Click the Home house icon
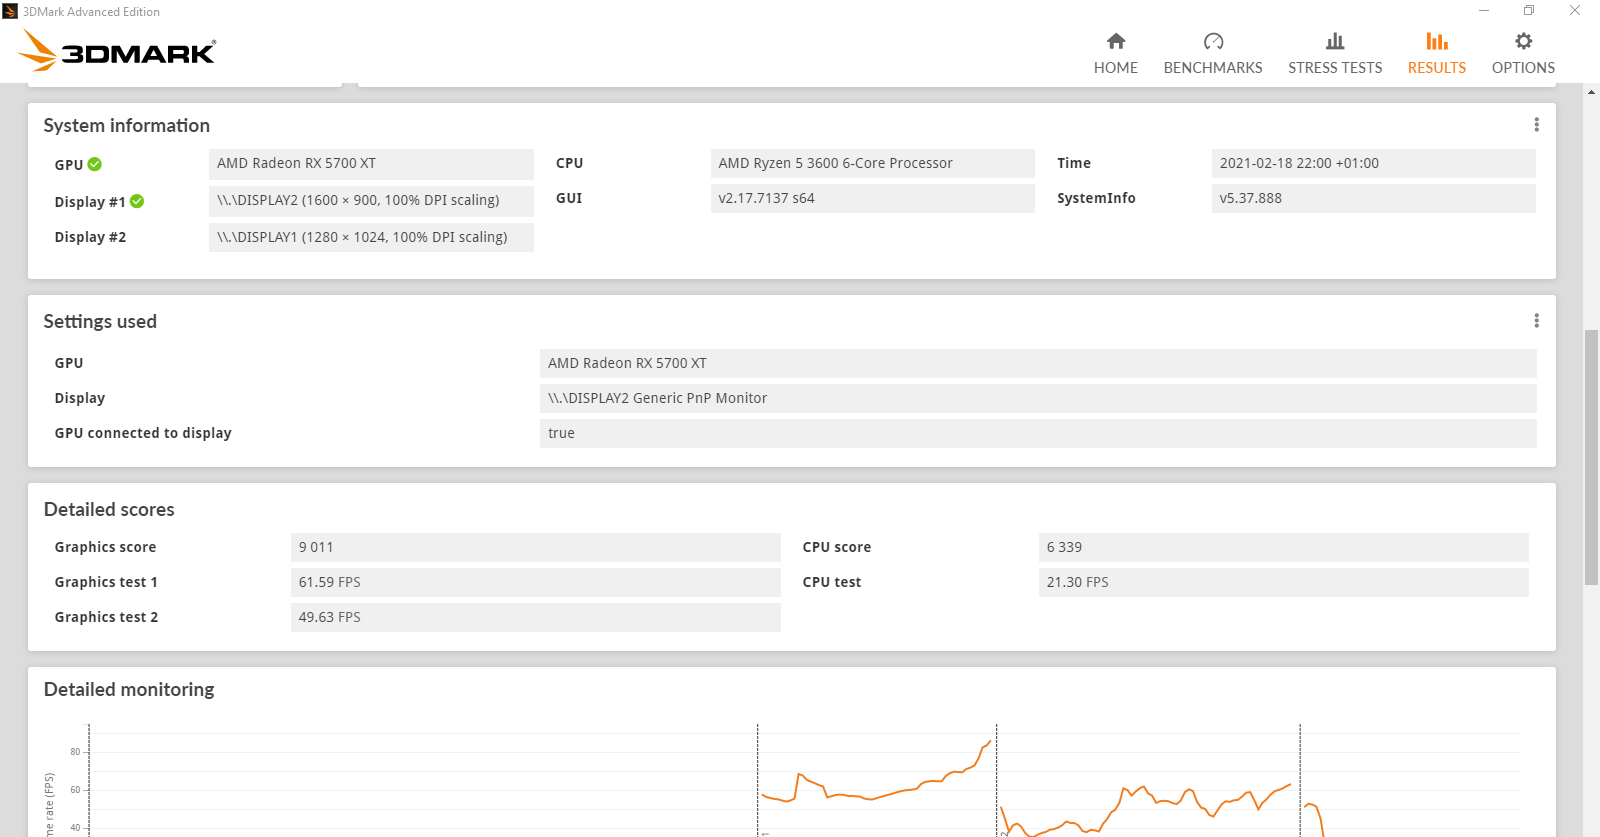The height and width of the screenshot is (837, 1600). 1115,41
